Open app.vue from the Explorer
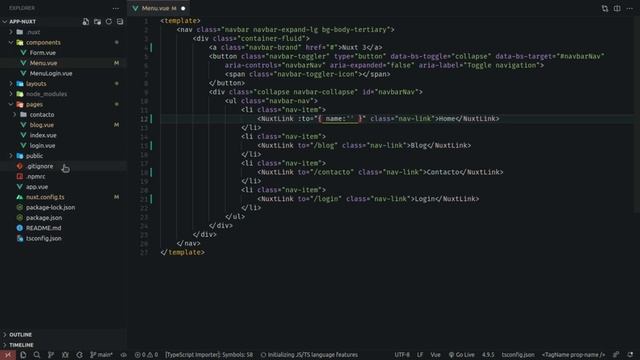This screenshot has height=360, width=640. click(x=63, y=187)
